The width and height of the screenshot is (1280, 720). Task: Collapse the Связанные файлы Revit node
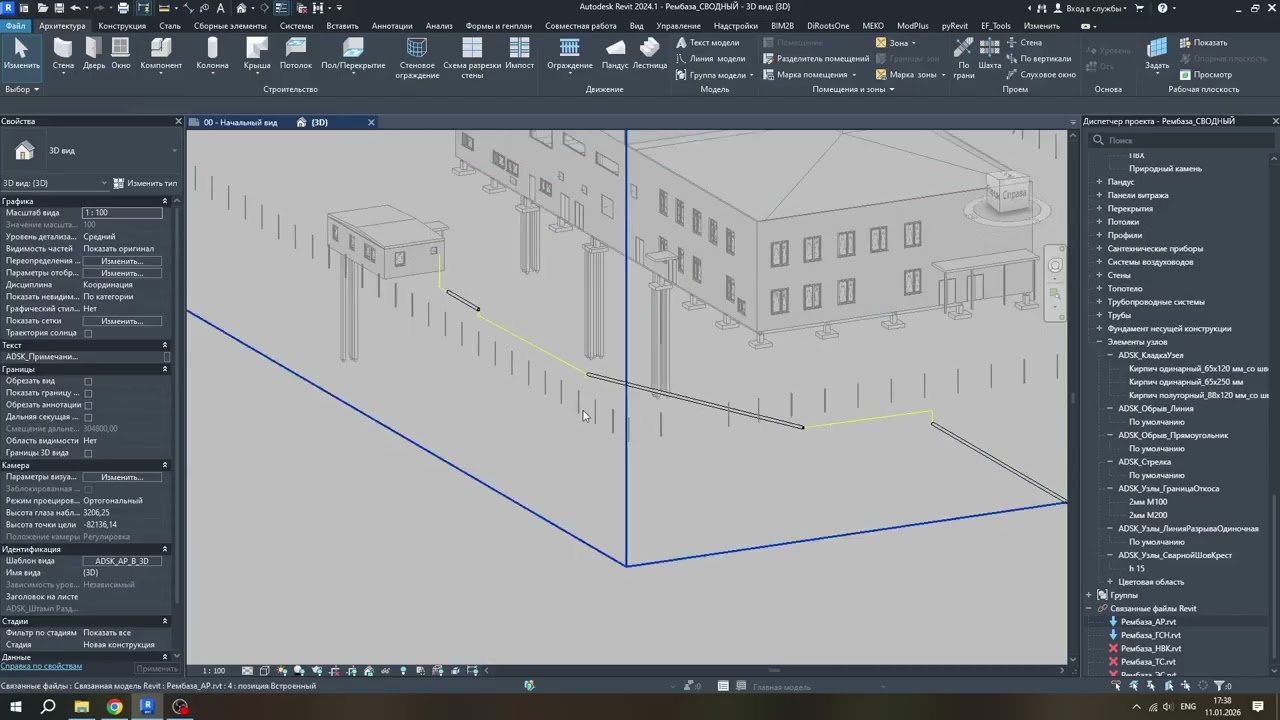(x=1089, y=608)
